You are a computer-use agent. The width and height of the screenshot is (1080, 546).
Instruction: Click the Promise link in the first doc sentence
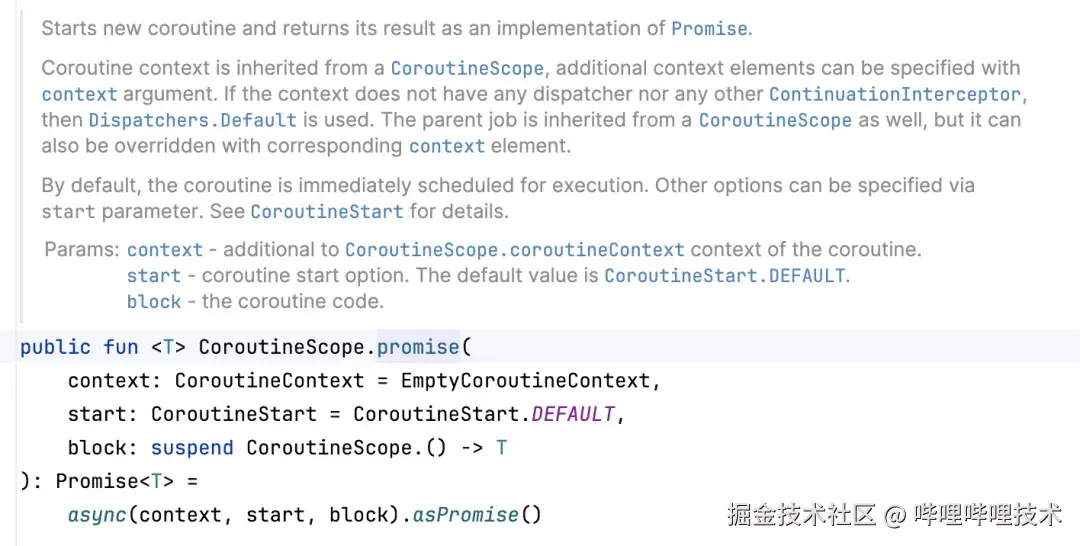(x=709, y=29)
